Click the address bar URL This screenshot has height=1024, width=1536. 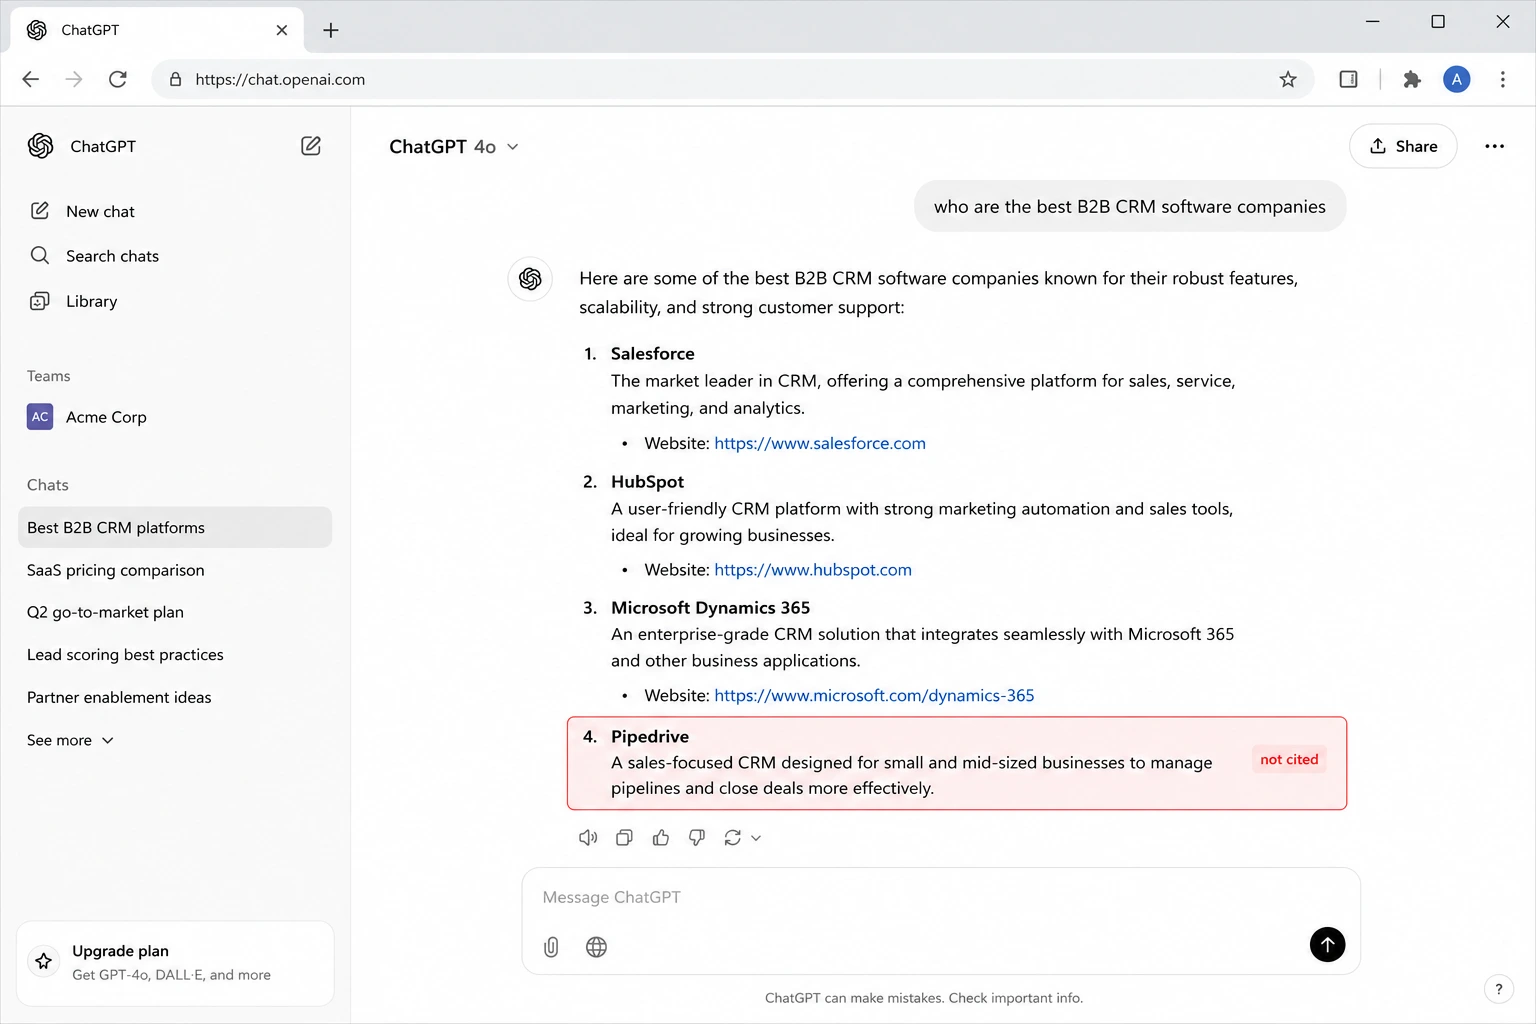point(280,80)
